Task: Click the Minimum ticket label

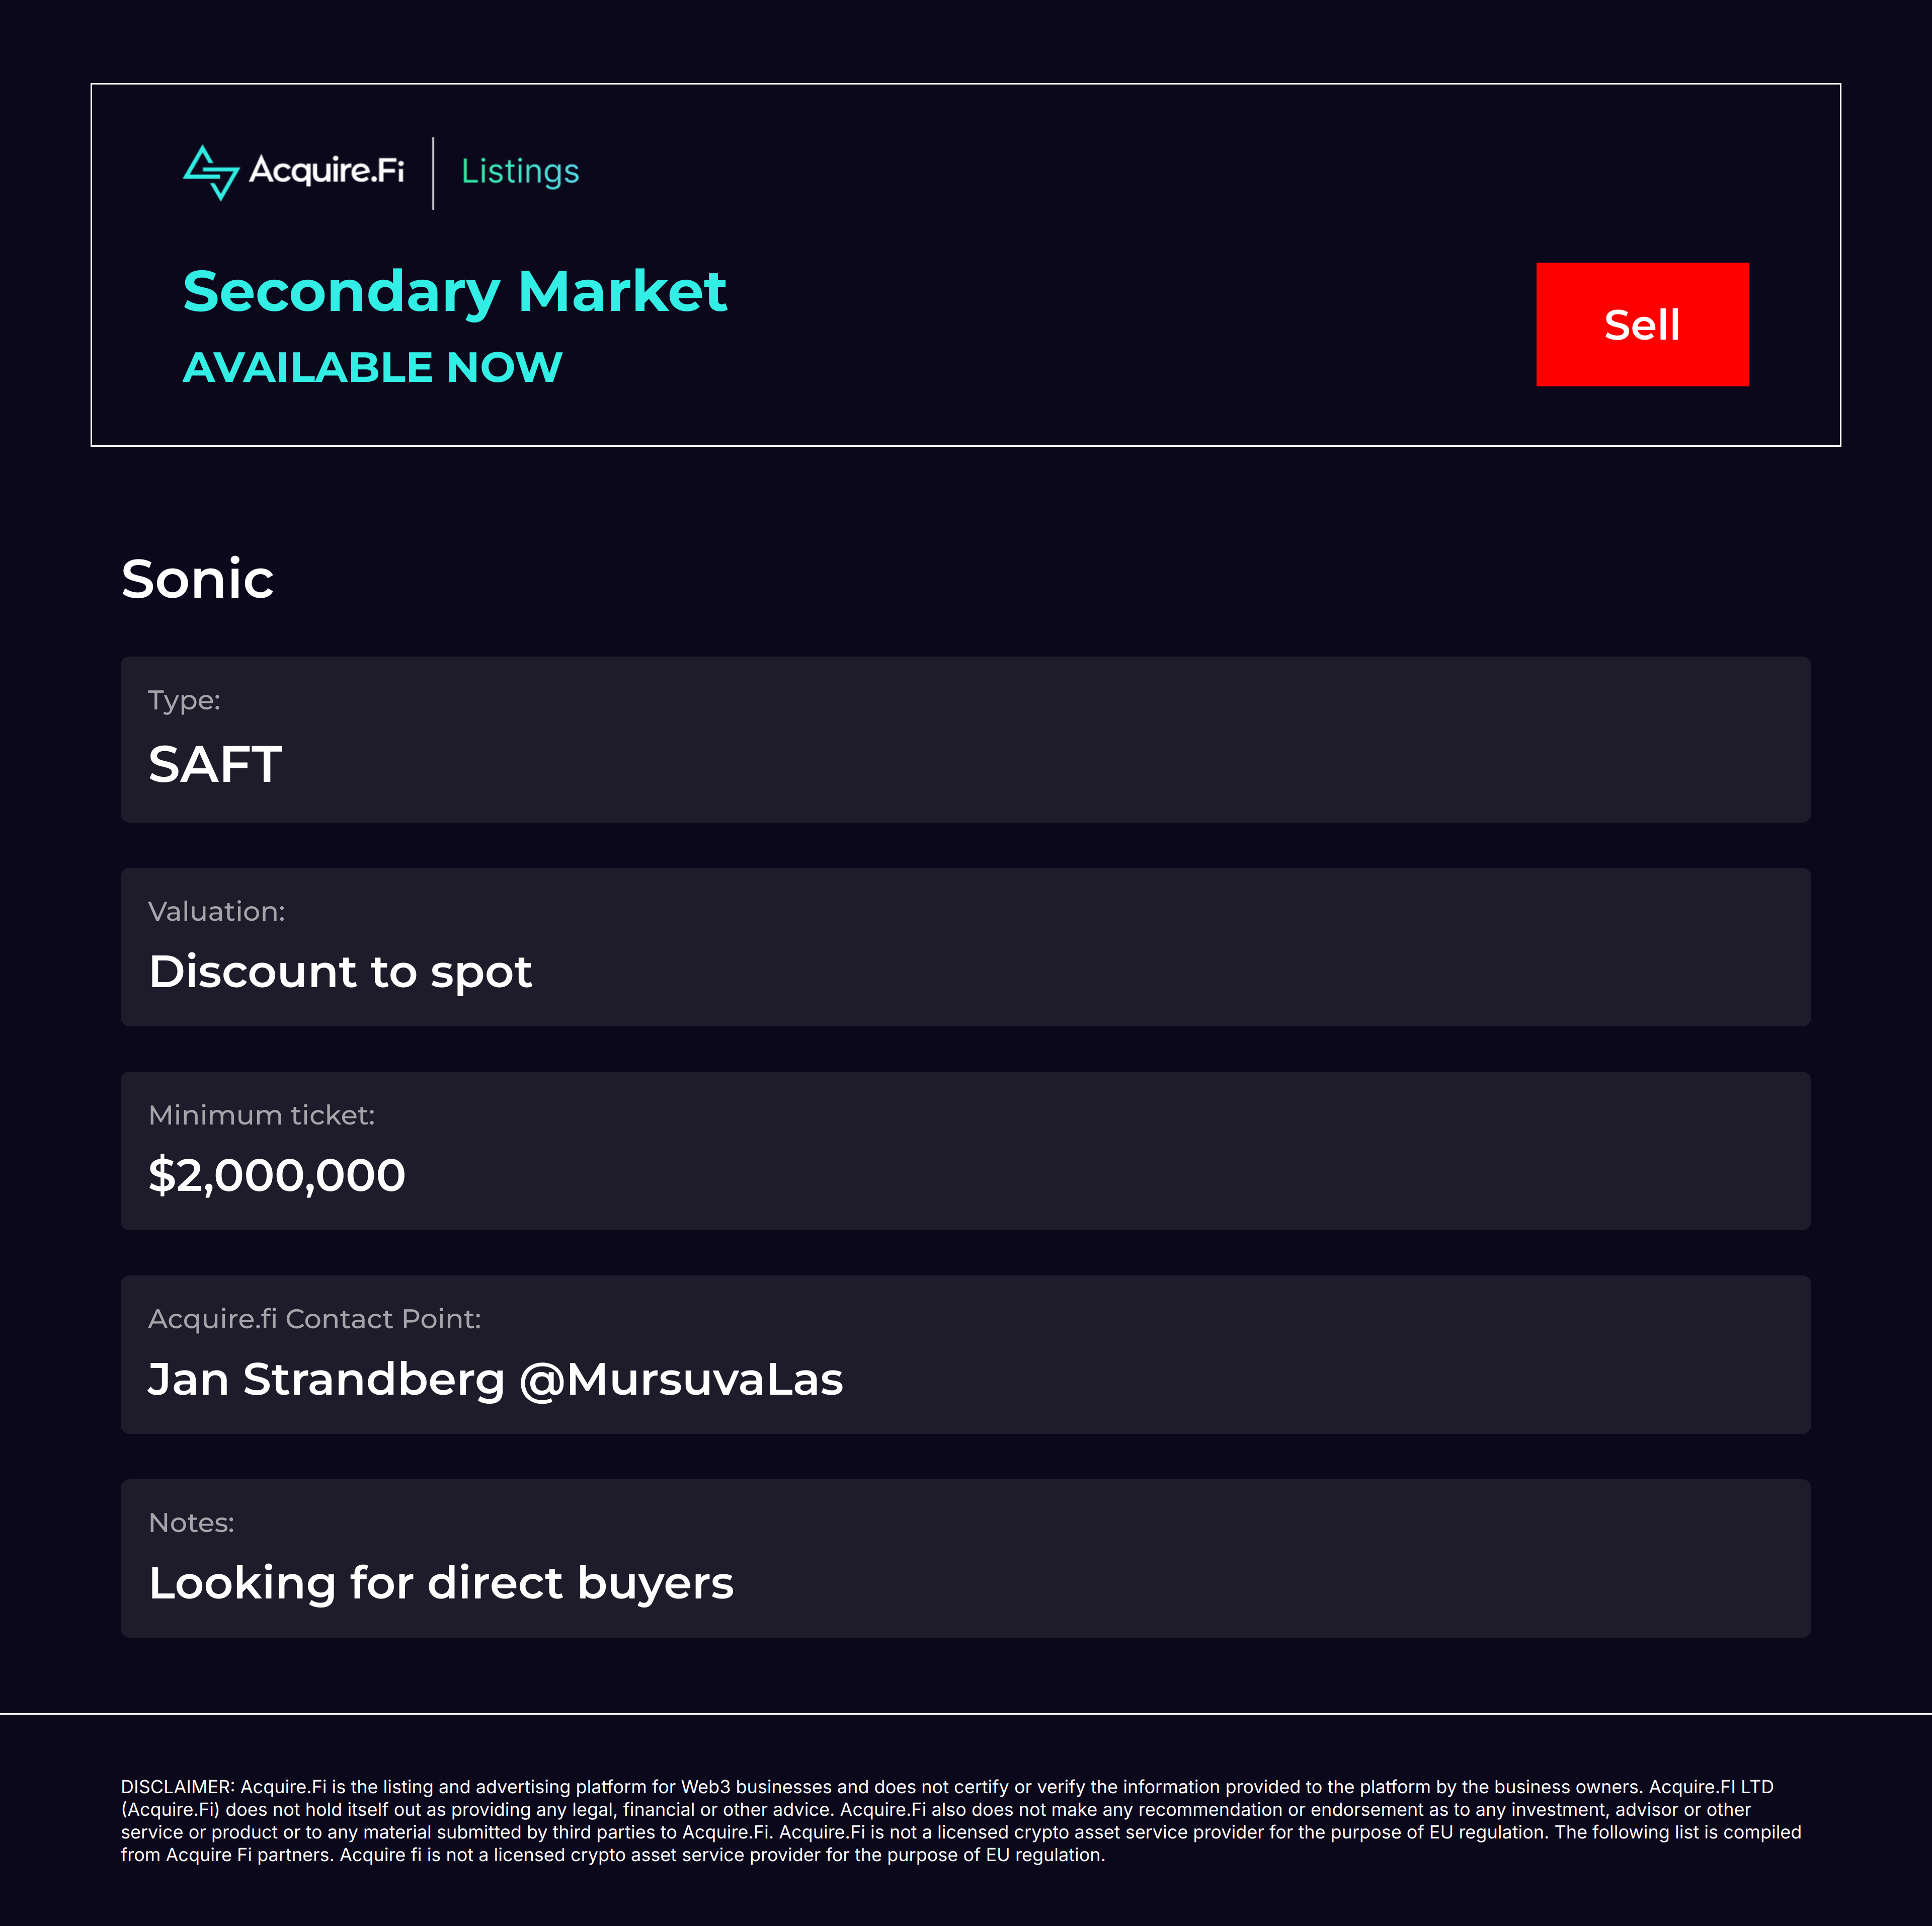Action: [261, 1115]
